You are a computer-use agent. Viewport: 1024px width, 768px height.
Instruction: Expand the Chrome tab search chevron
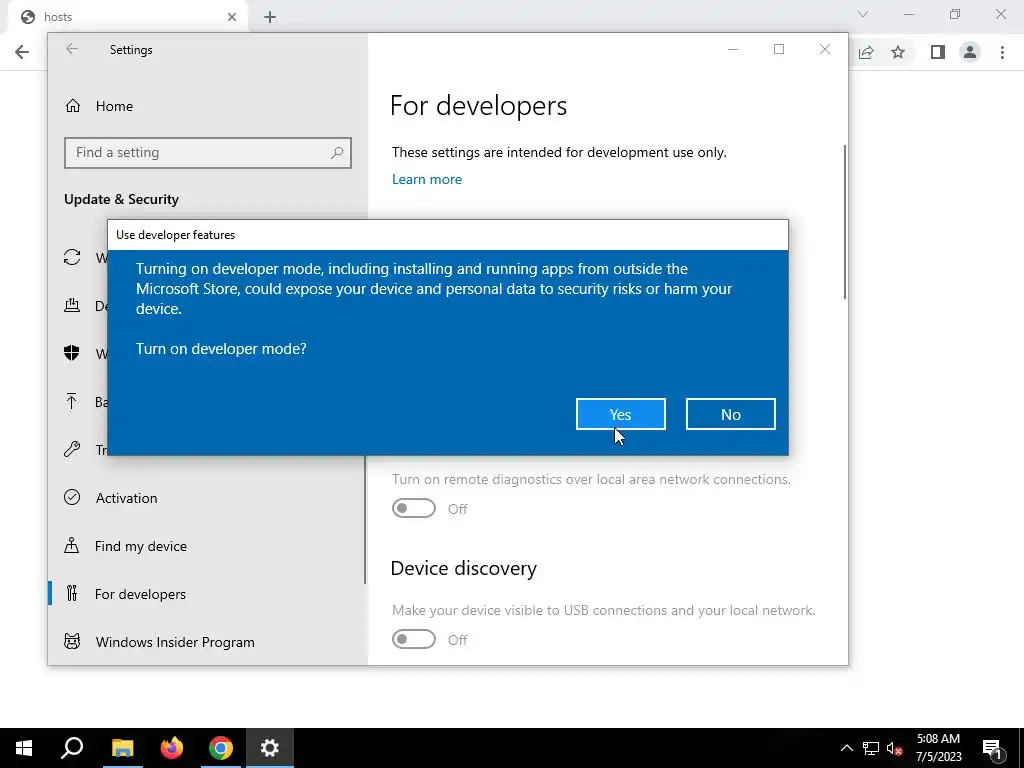tap(863, 14)
